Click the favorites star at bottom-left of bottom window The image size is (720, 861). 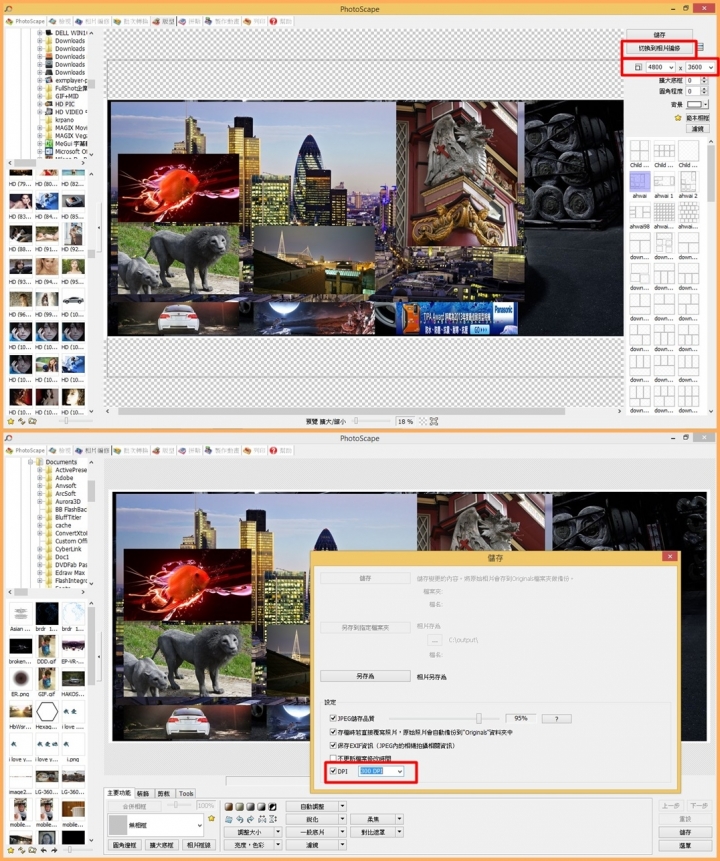tap(10, 850)
